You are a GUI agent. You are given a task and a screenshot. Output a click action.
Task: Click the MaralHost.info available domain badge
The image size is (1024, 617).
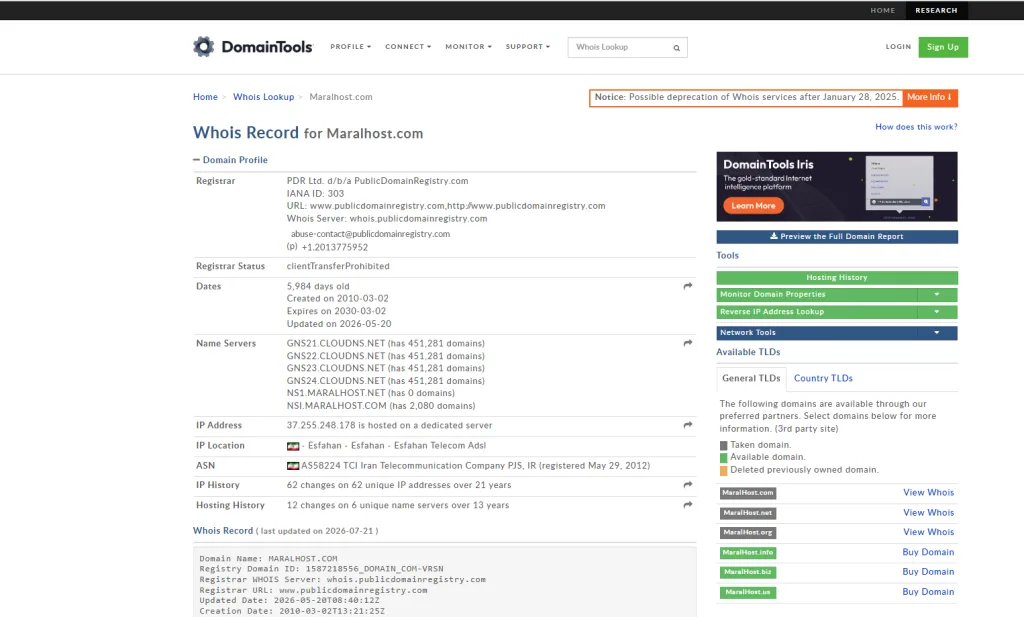click(x=748, y=552)
